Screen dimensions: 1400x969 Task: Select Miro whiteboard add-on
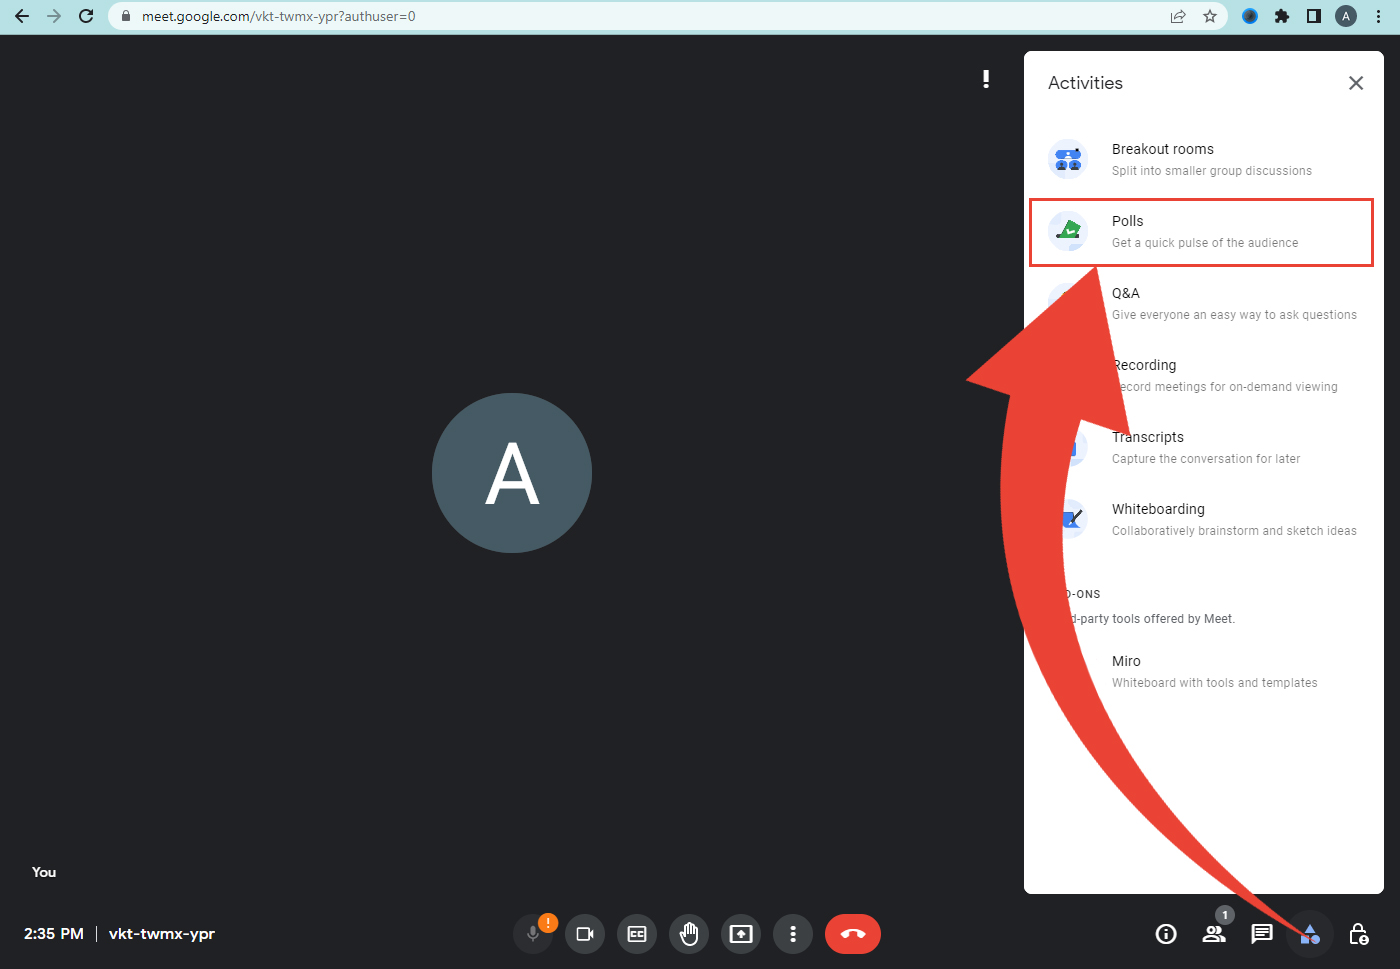point(1212,672)
